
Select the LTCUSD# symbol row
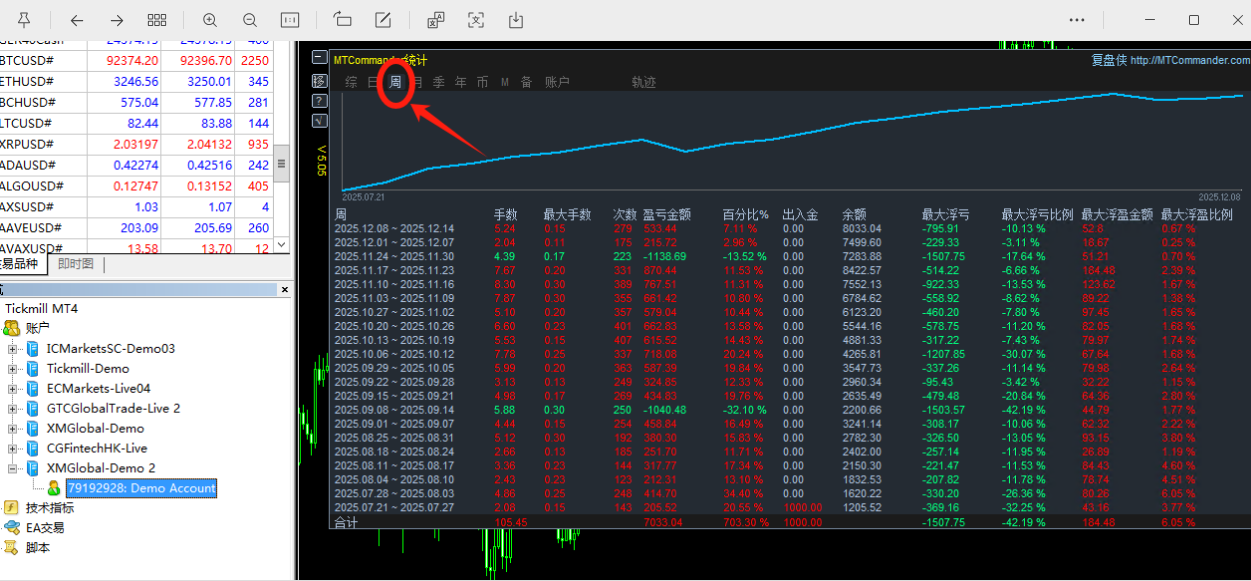137,123
